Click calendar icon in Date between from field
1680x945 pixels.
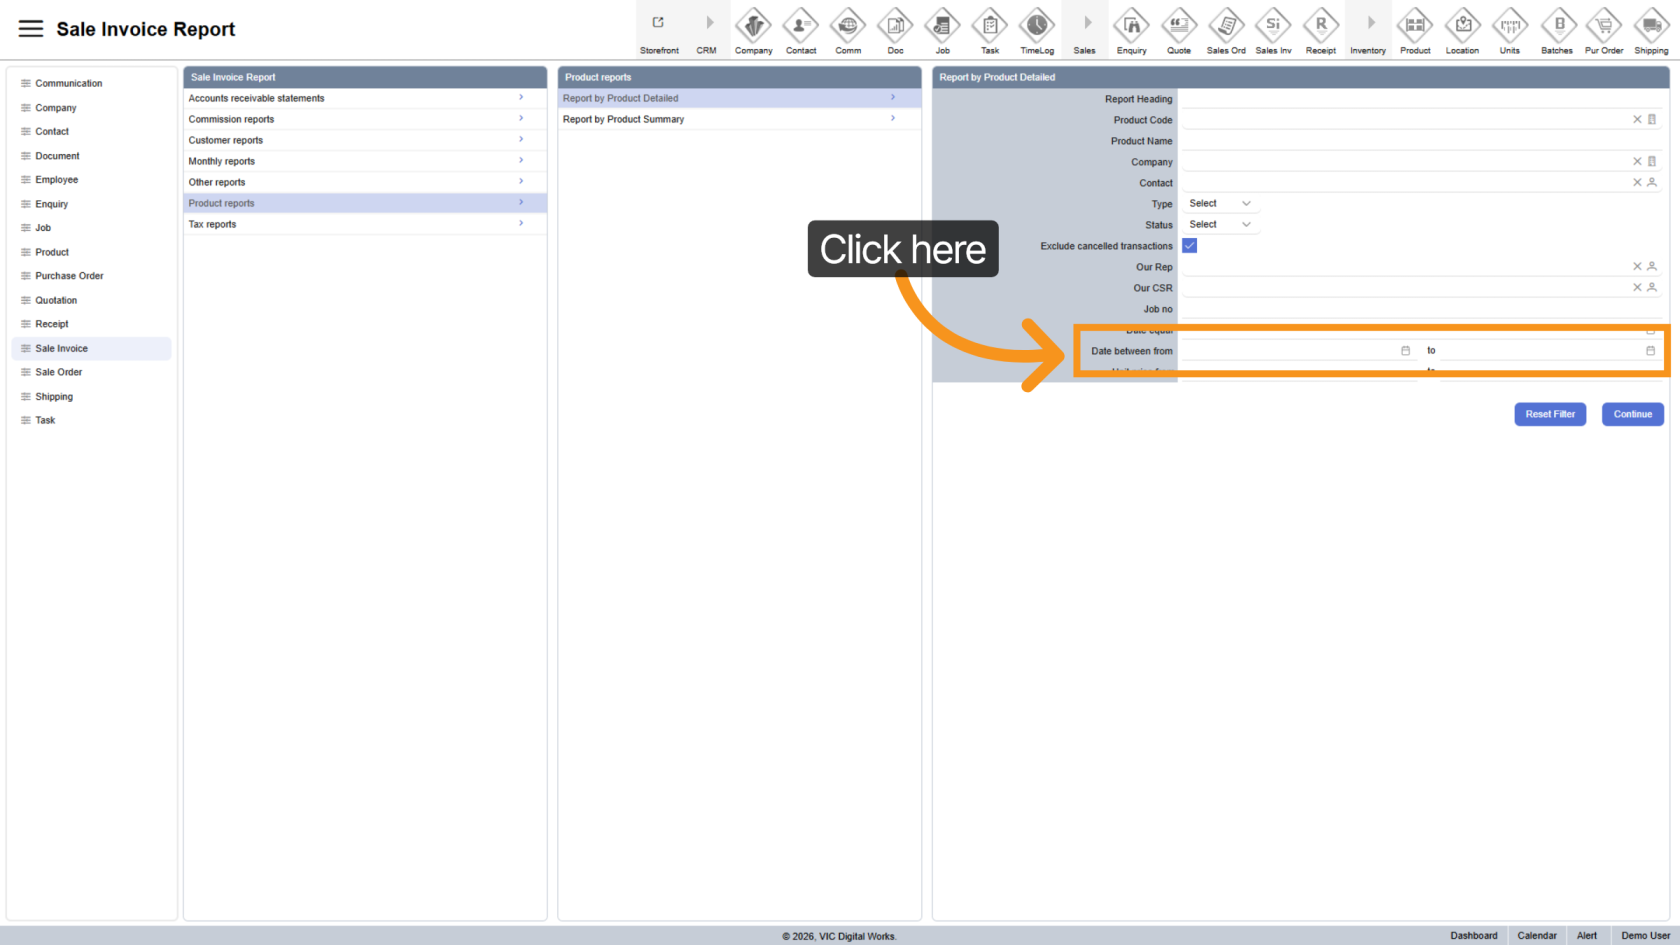[x=1405, y=351]
